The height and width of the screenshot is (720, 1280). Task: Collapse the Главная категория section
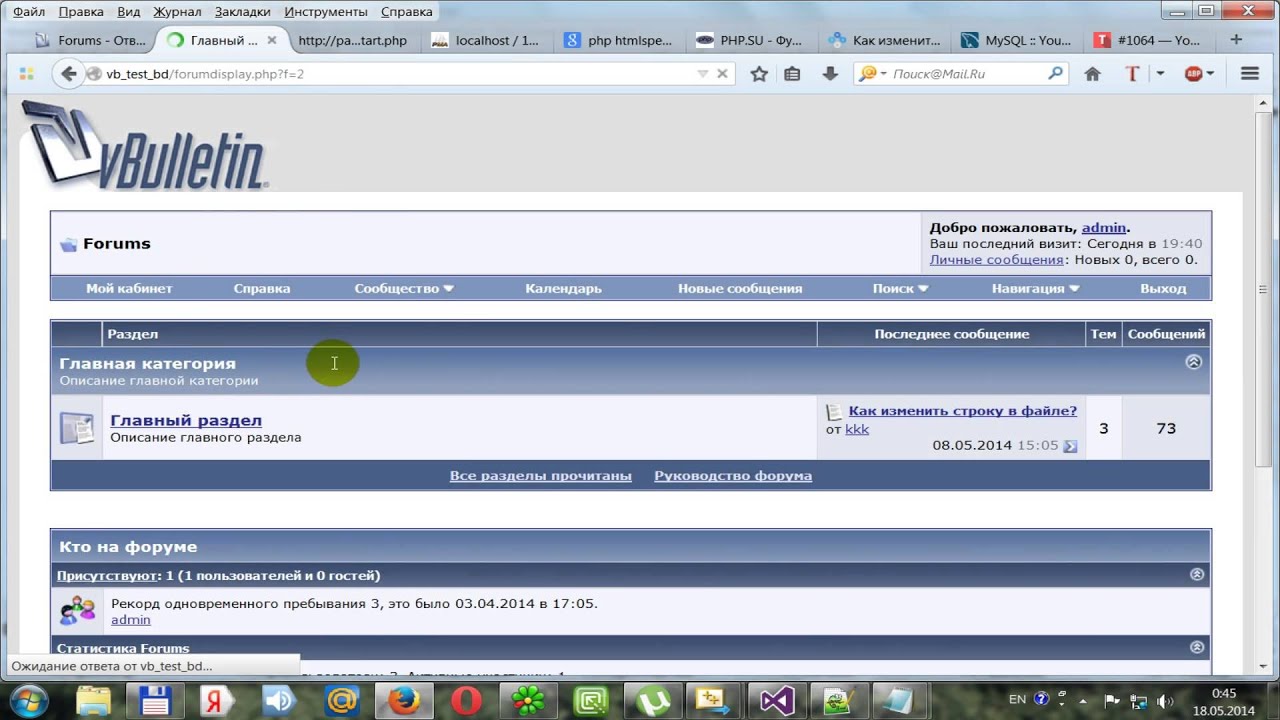pyautogui.click(x=1193, y=362)
